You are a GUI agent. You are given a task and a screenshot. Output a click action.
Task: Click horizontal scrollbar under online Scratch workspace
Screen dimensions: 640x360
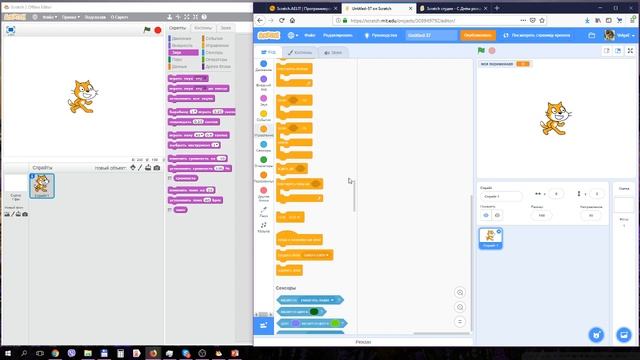[x=441, y=333]
